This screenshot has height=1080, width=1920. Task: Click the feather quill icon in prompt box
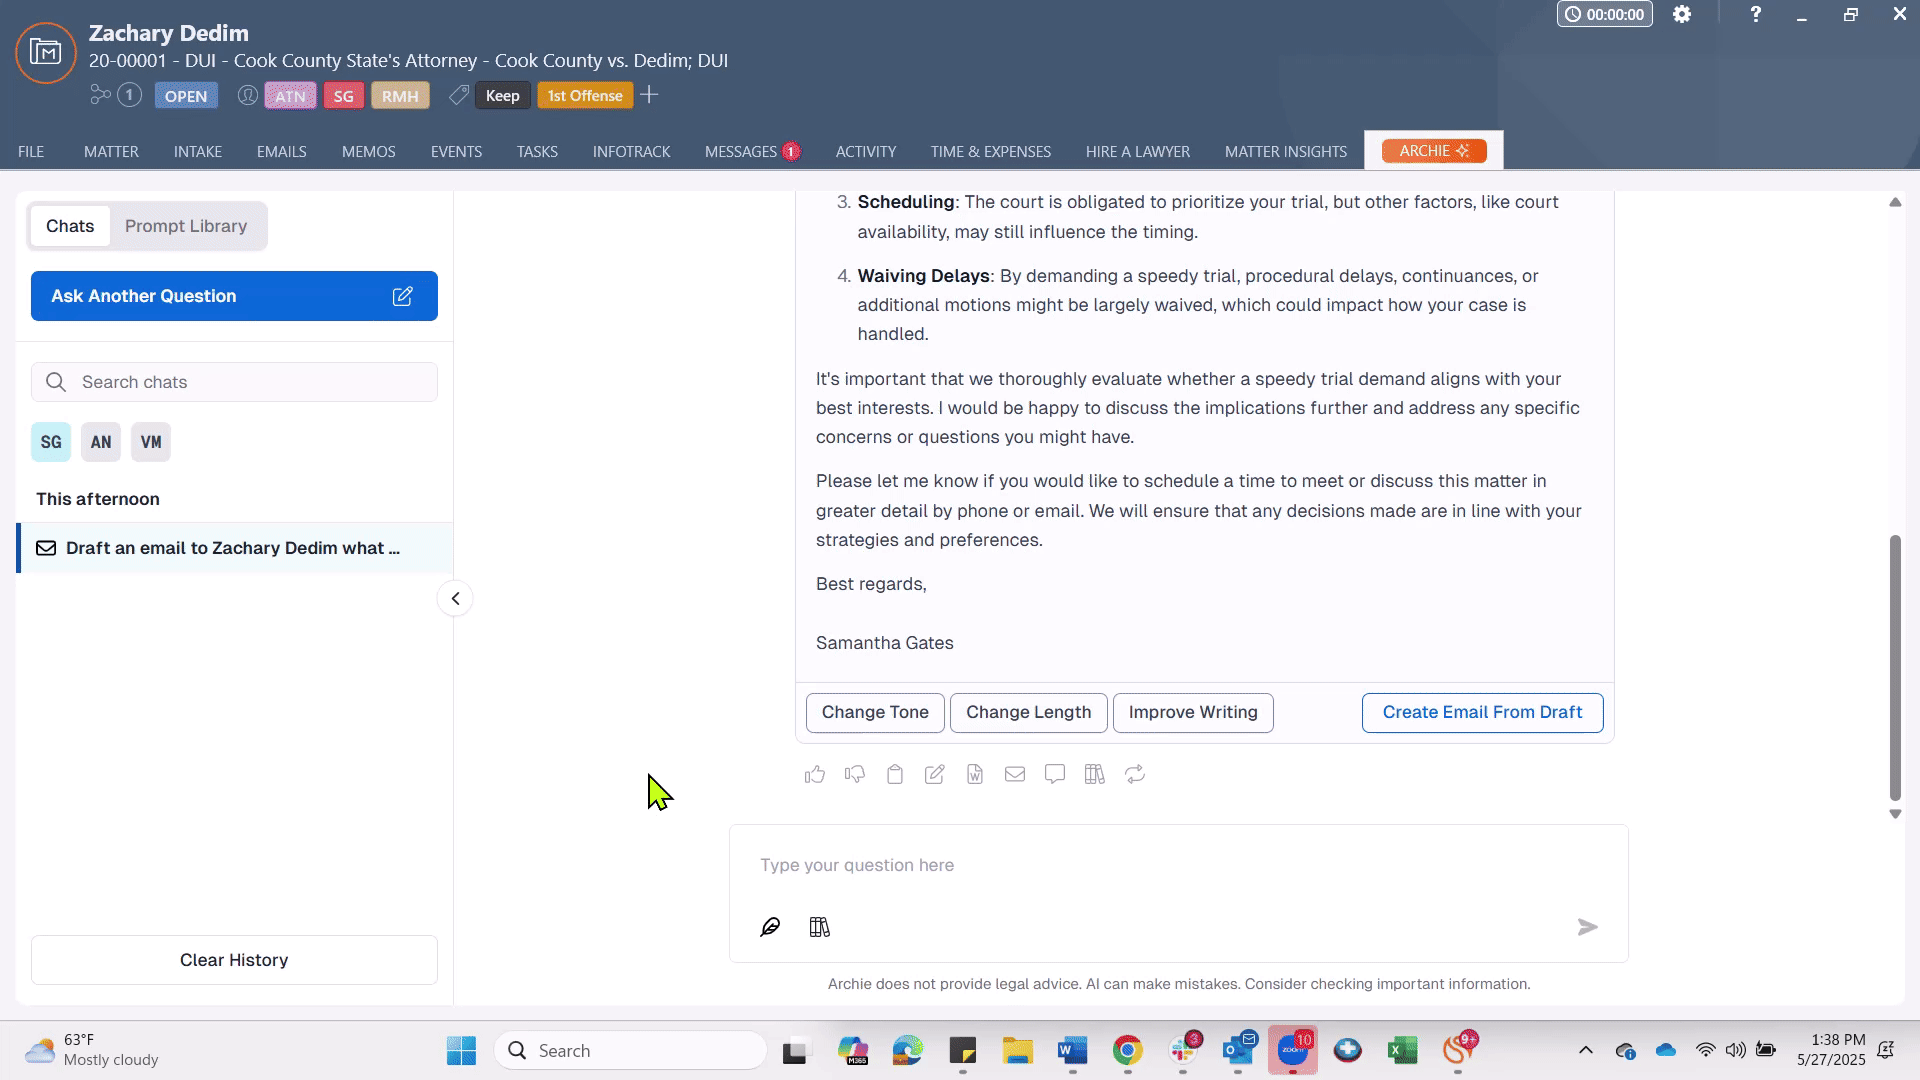click(x=770, y=927)
